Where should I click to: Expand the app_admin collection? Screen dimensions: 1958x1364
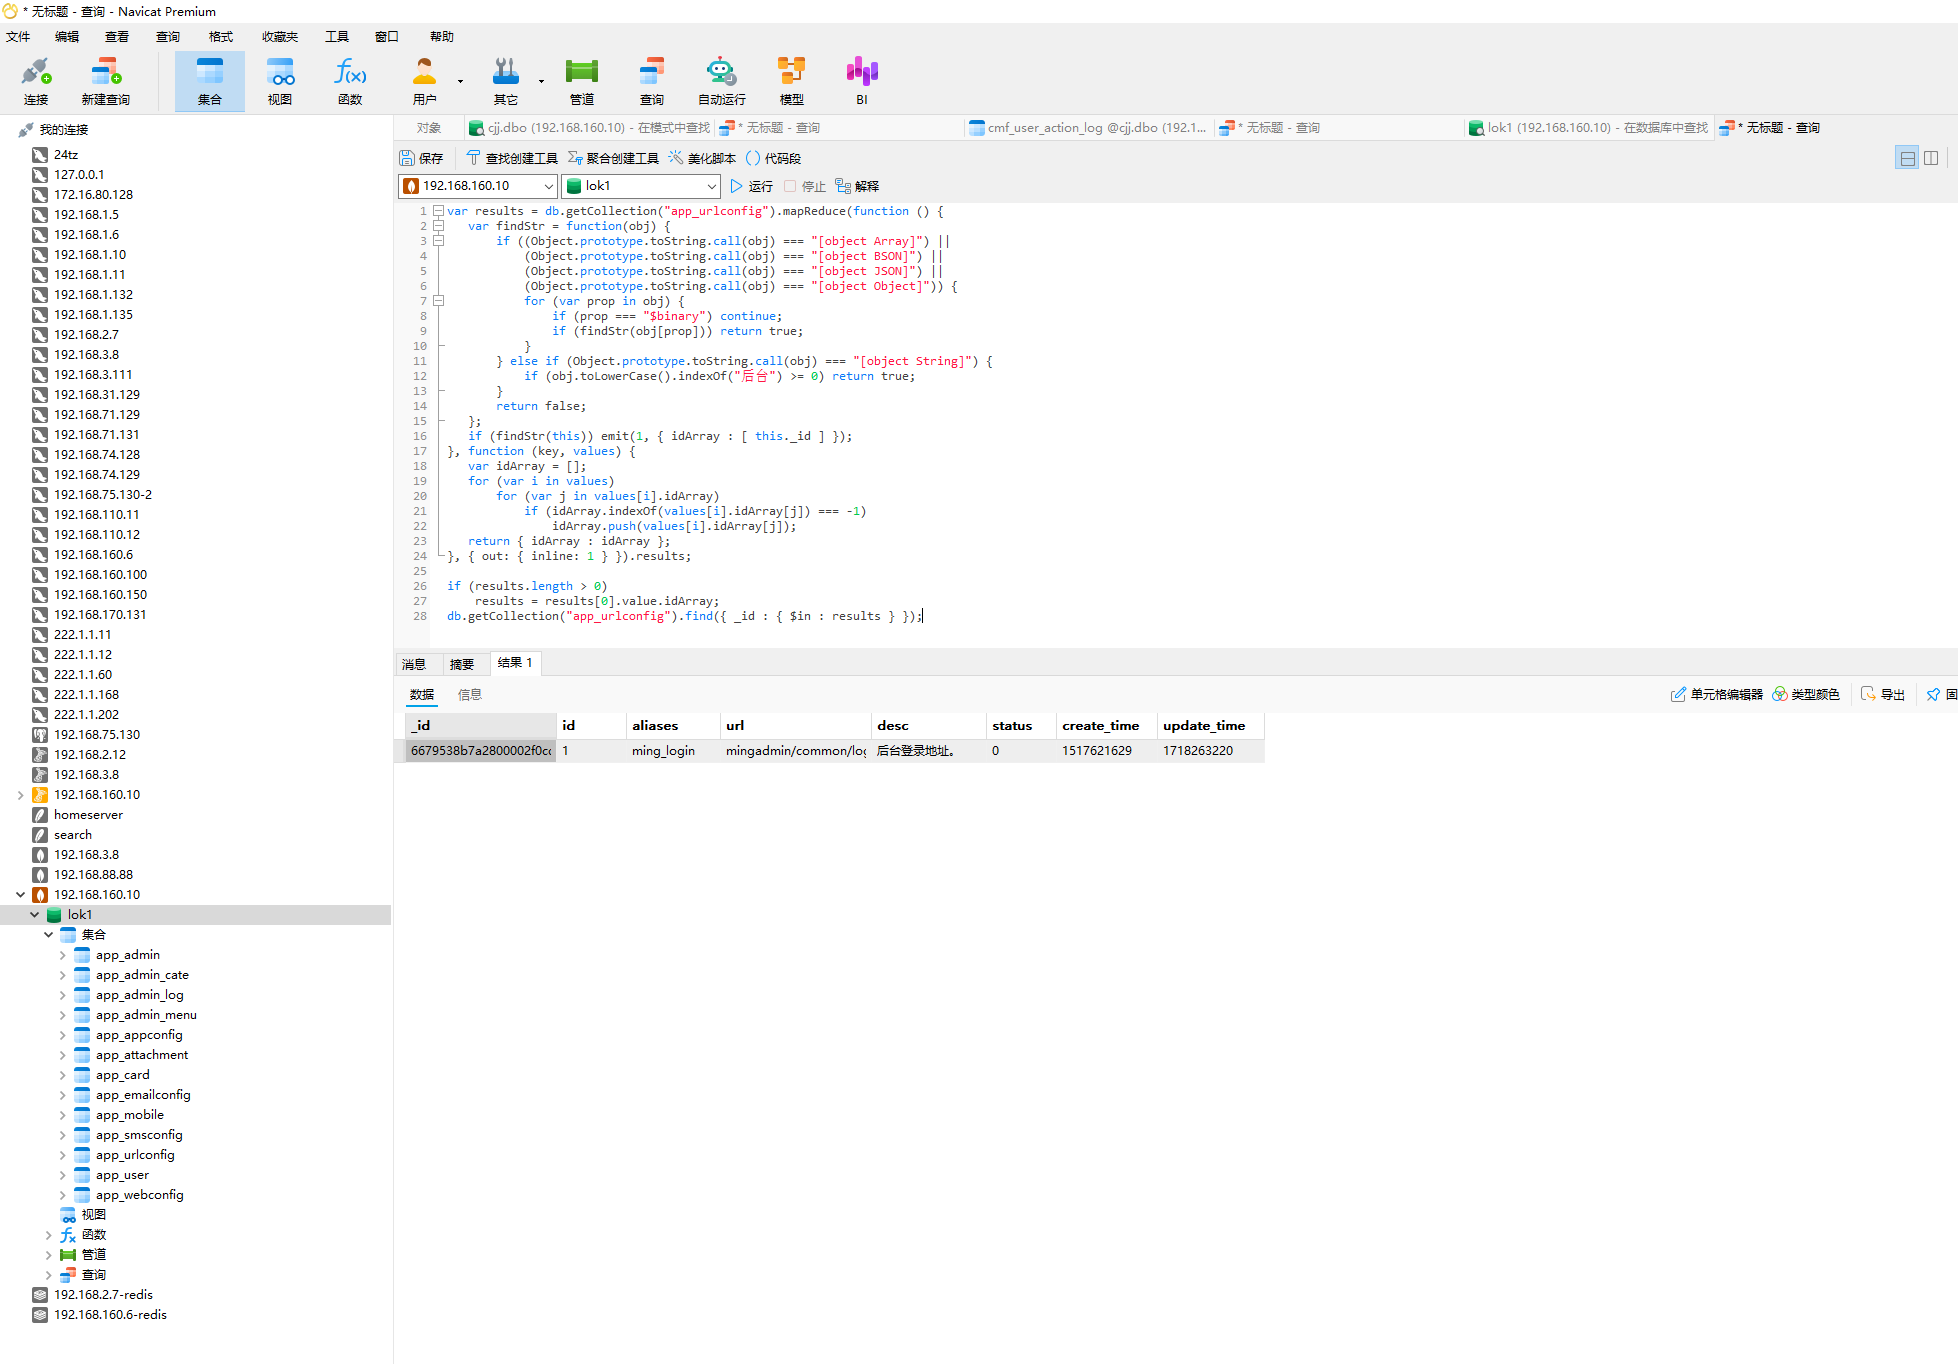coord(62,955)
